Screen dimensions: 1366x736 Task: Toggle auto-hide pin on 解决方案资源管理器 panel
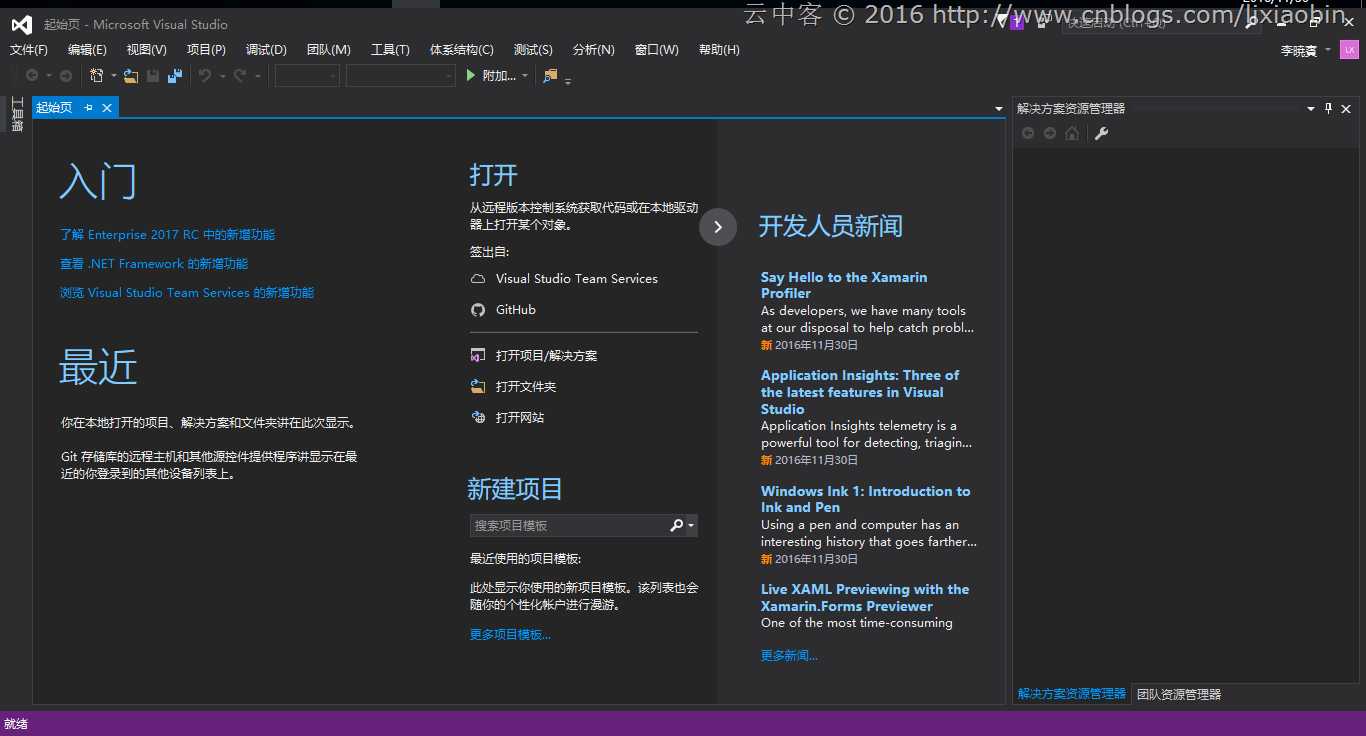click(1328, 108)
